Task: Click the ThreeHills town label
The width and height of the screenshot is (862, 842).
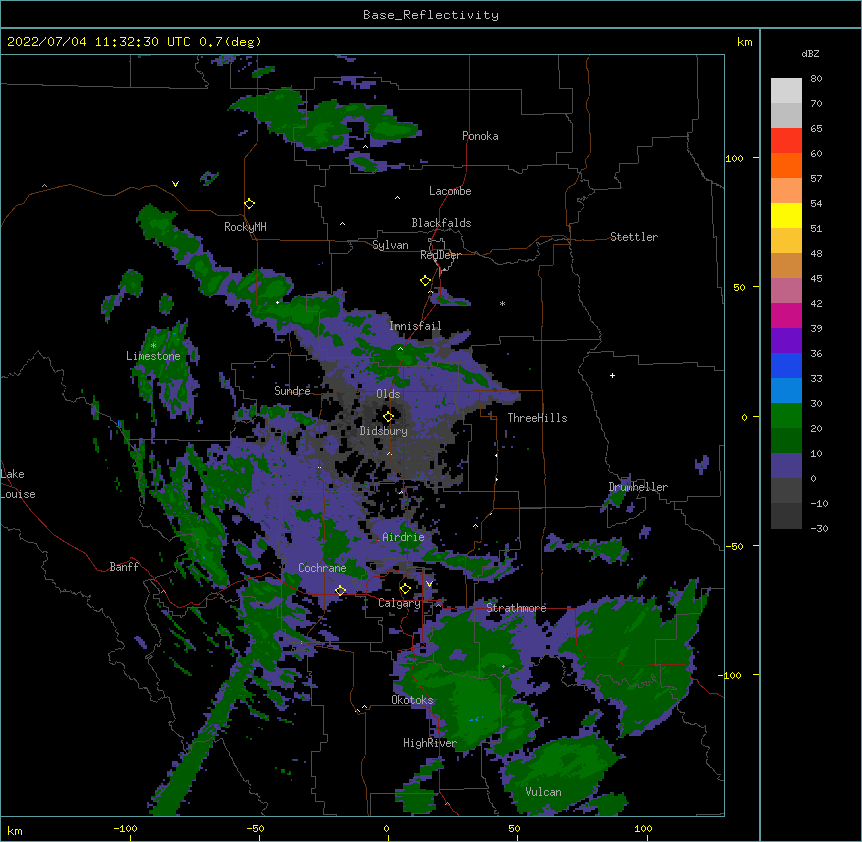Action: [537, 418]
